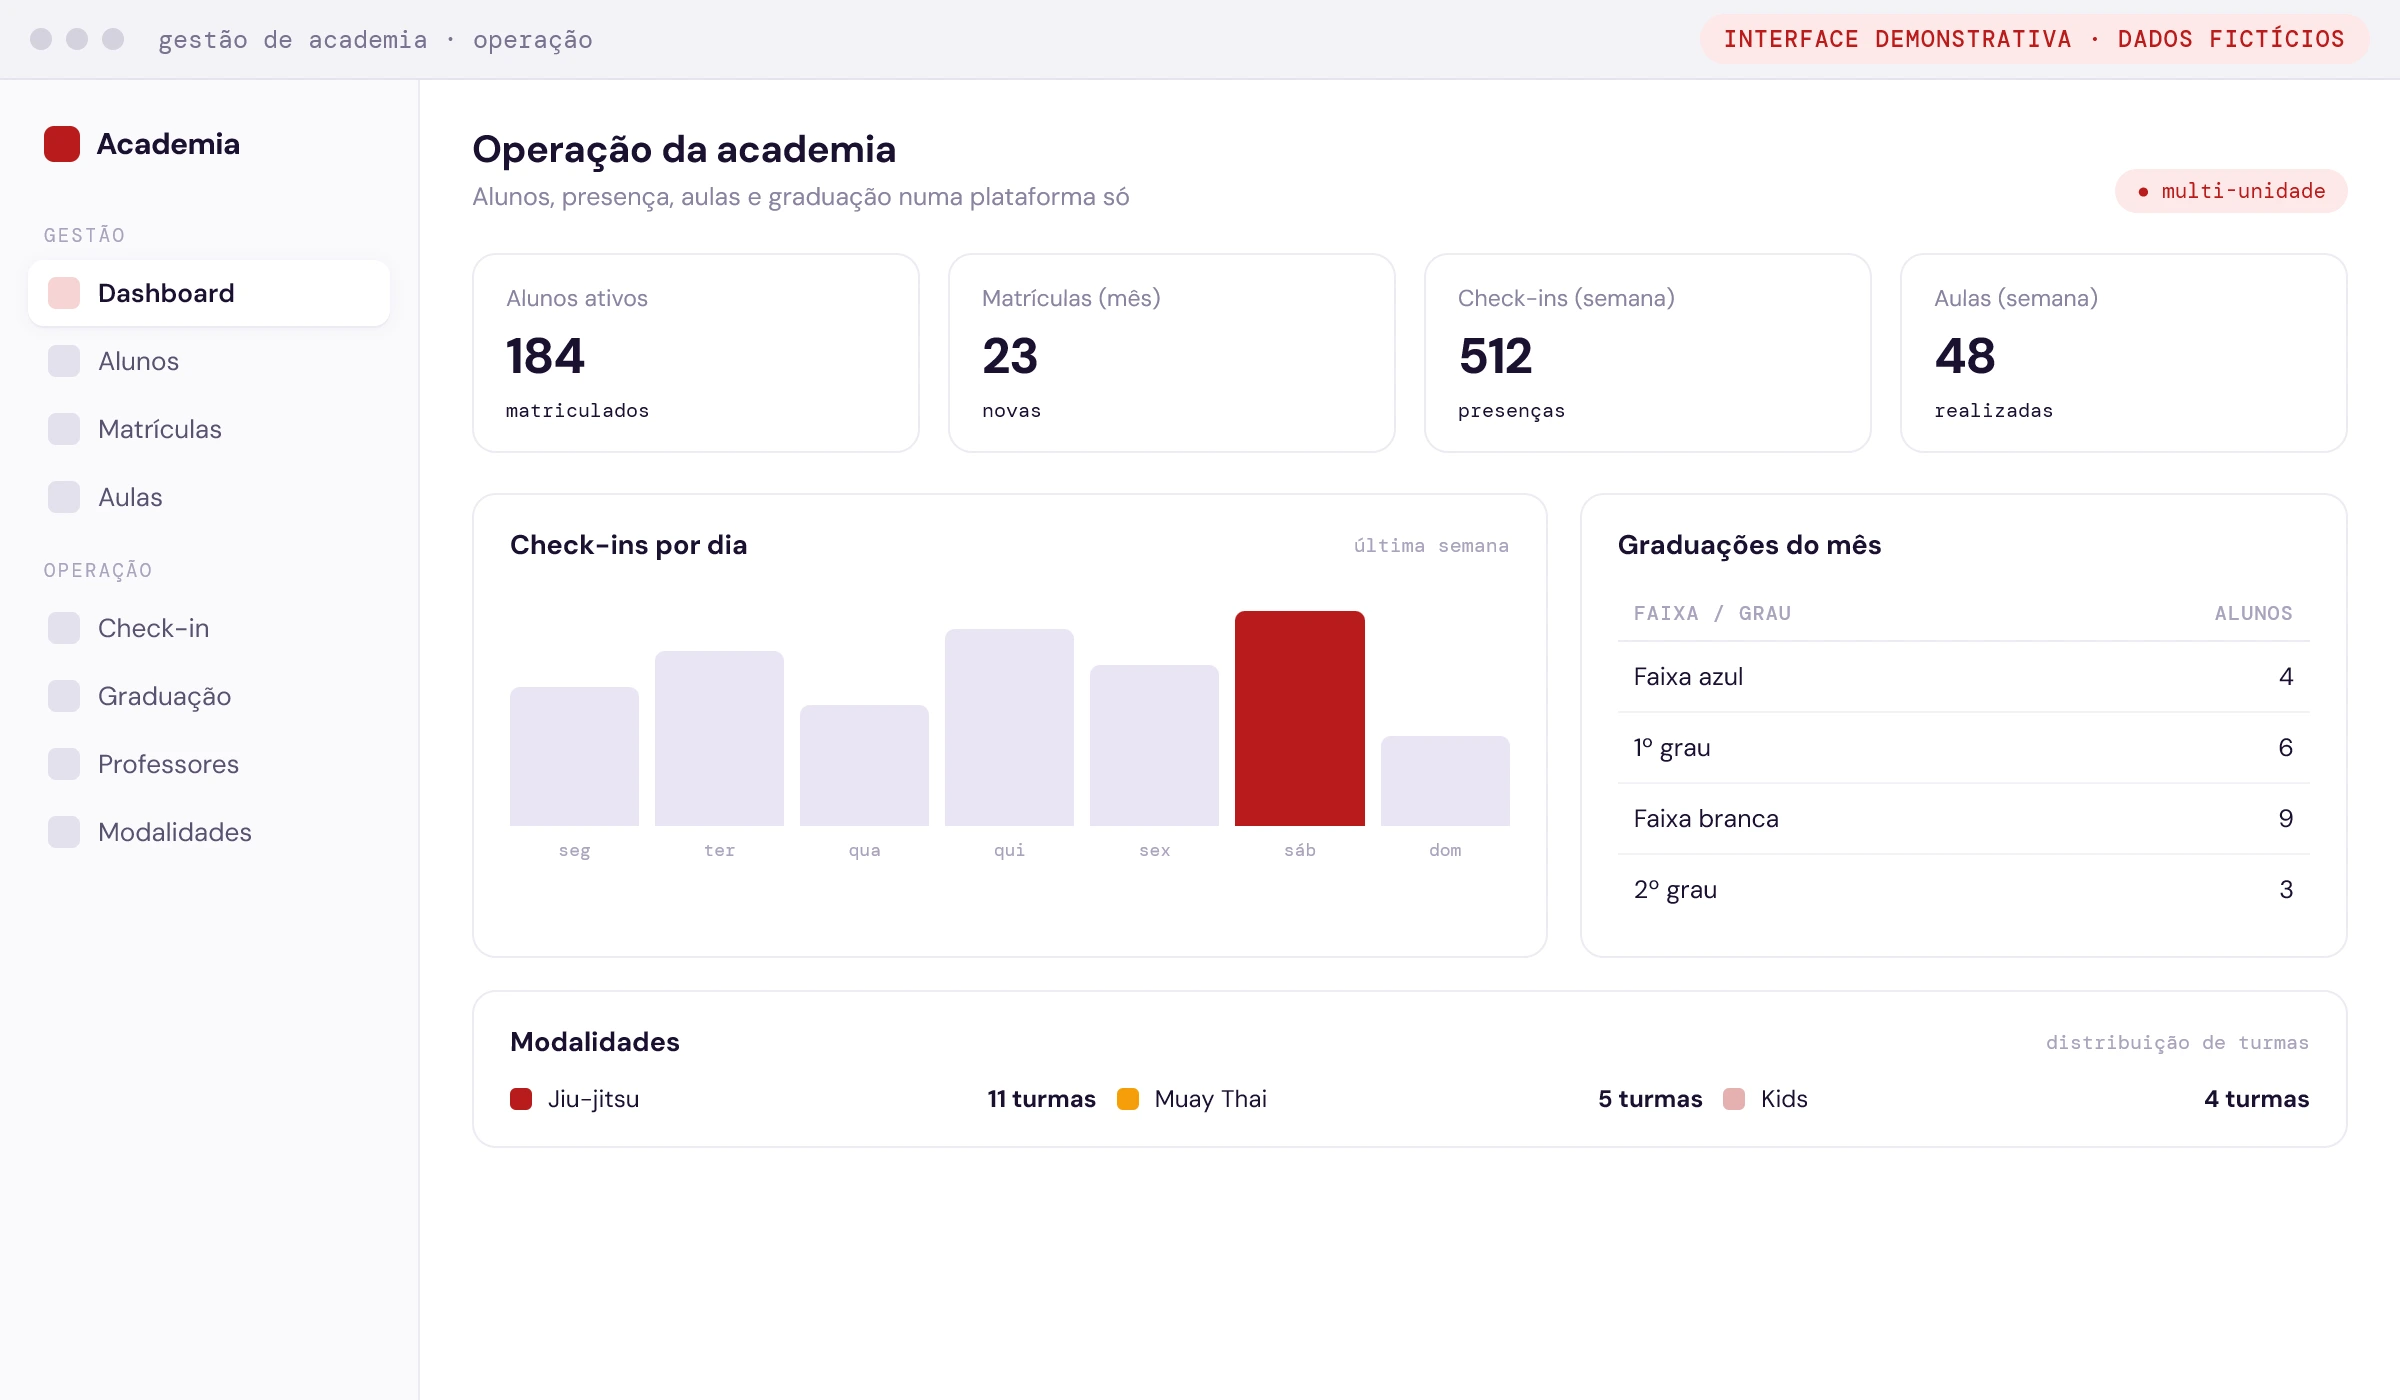
Task: Select the seg bar in check-ins chart
Action: pyautogui.click(x=574, y=756)
